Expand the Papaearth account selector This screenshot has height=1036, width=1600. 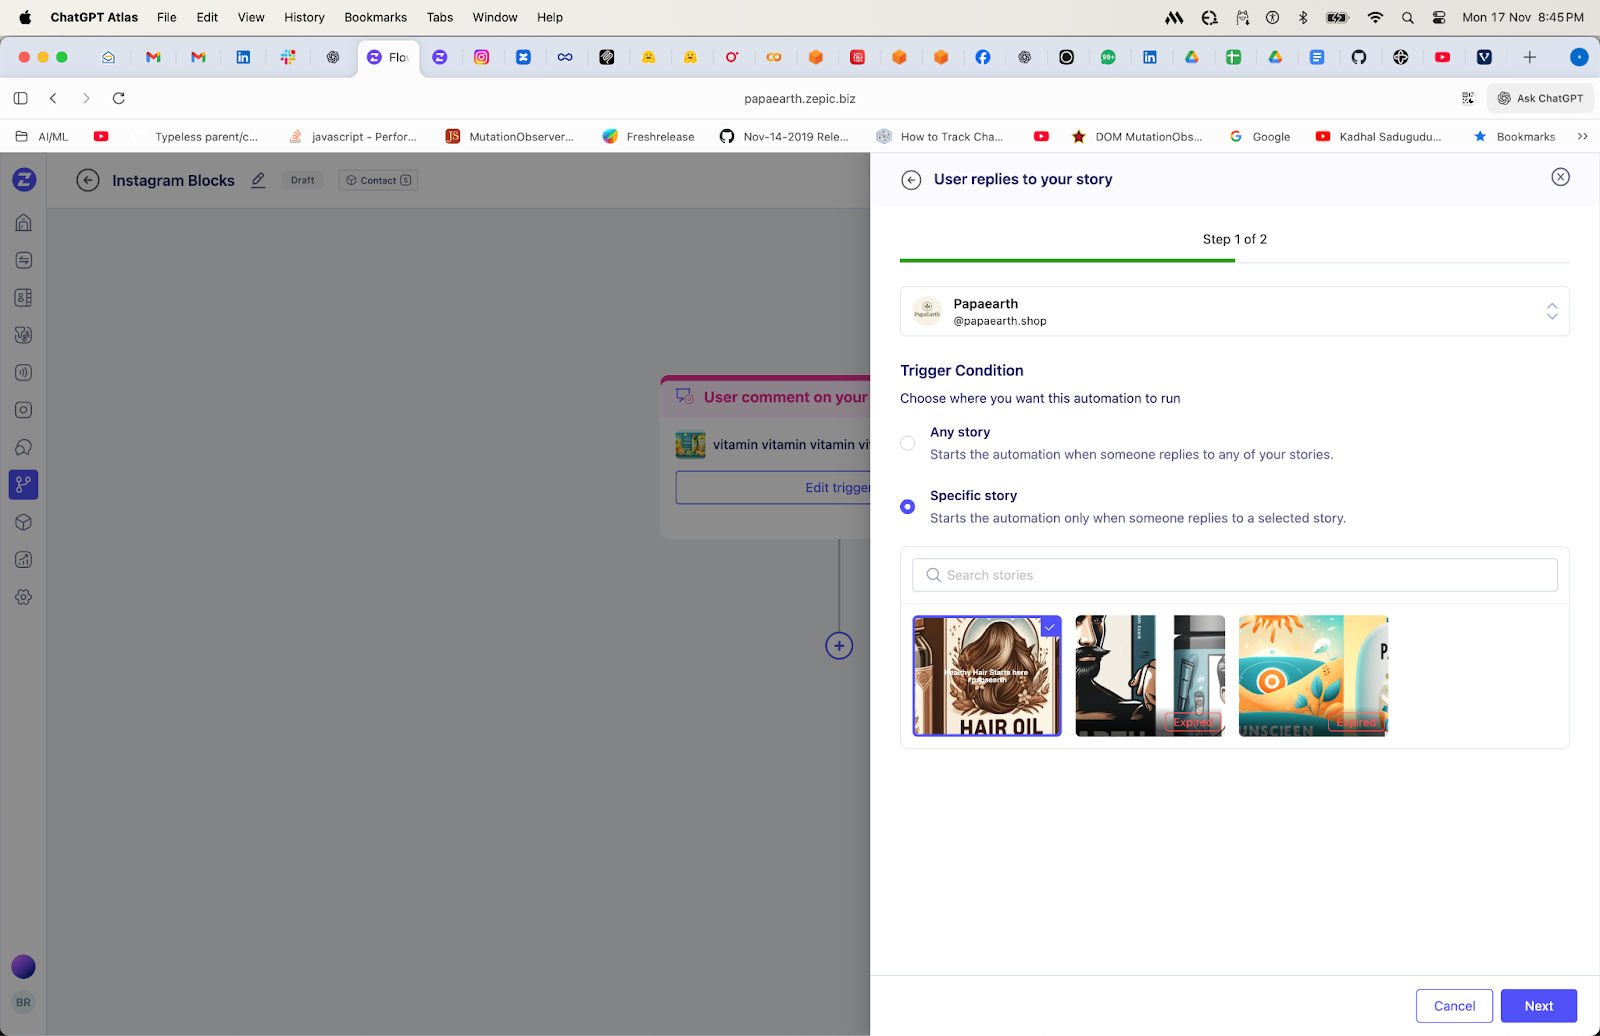pyautogui.click(x=1235, y=311)
